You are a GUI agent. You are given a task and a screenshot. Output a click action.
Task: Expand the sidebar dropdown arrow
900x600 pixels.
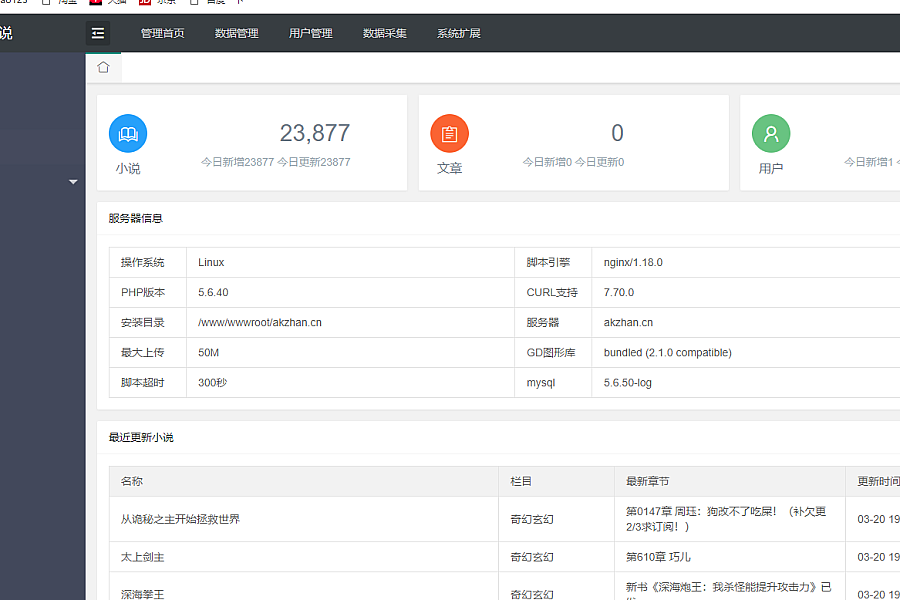[x=73, y=182]
